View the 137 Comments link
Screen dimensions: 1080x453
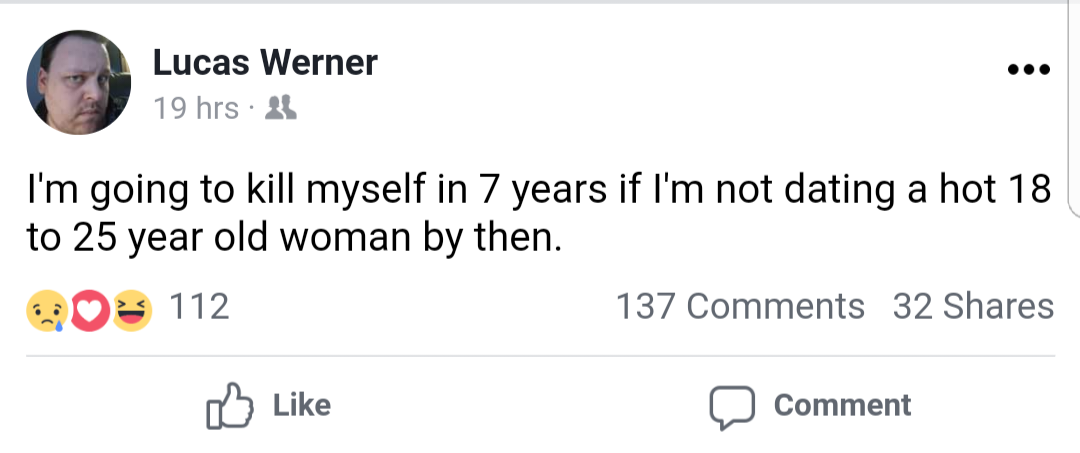pos(740,307)
